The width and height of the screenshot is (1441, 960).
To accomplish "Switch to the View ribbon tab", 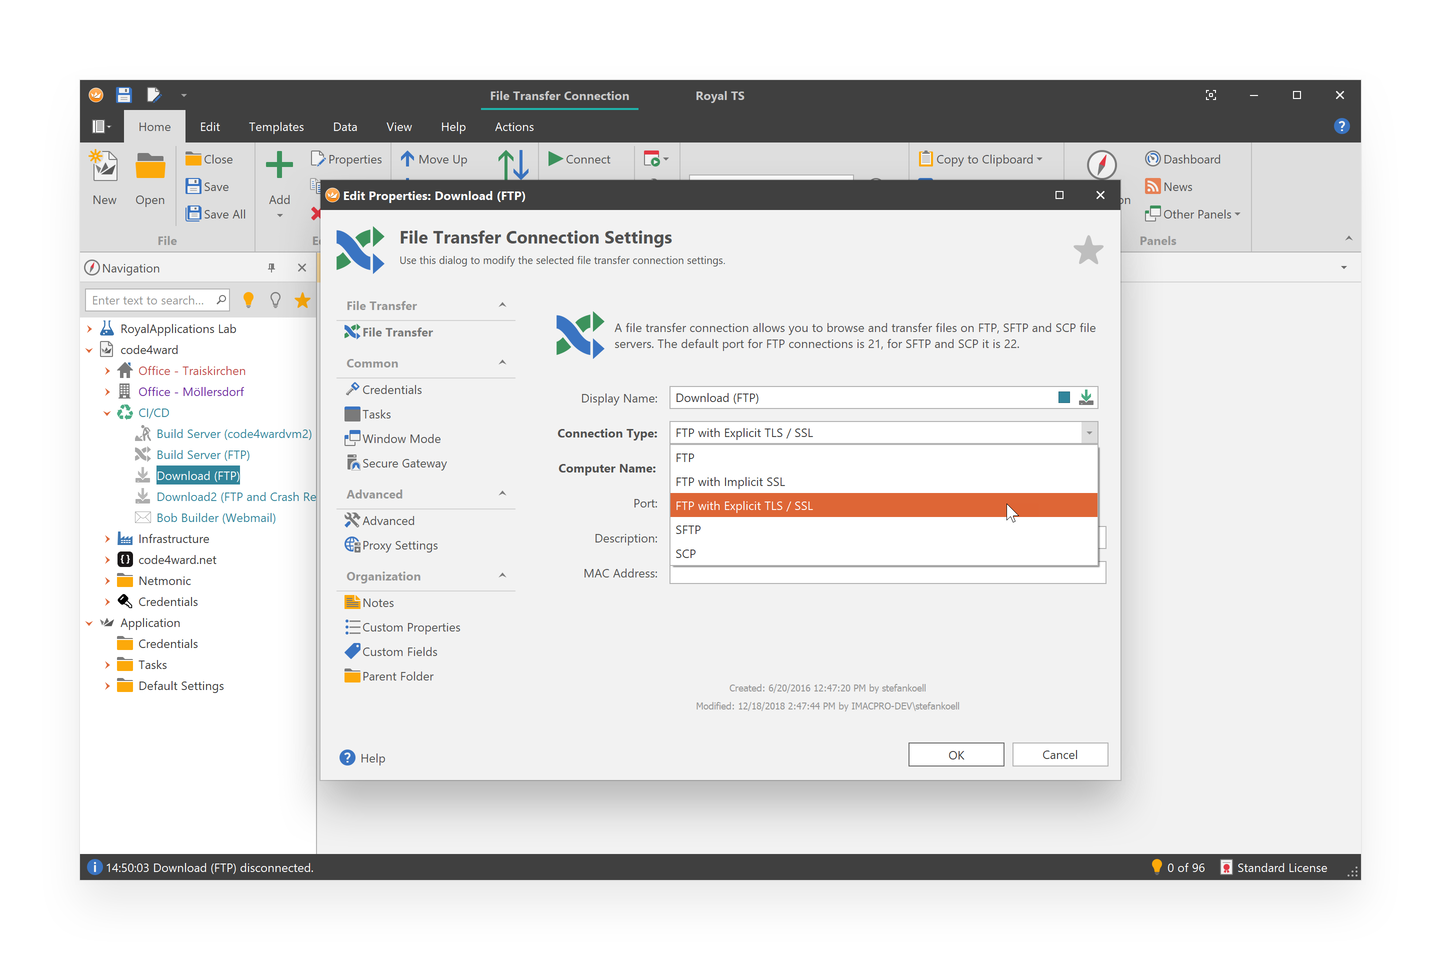I will pyautogui.click(x=399, y=126).
